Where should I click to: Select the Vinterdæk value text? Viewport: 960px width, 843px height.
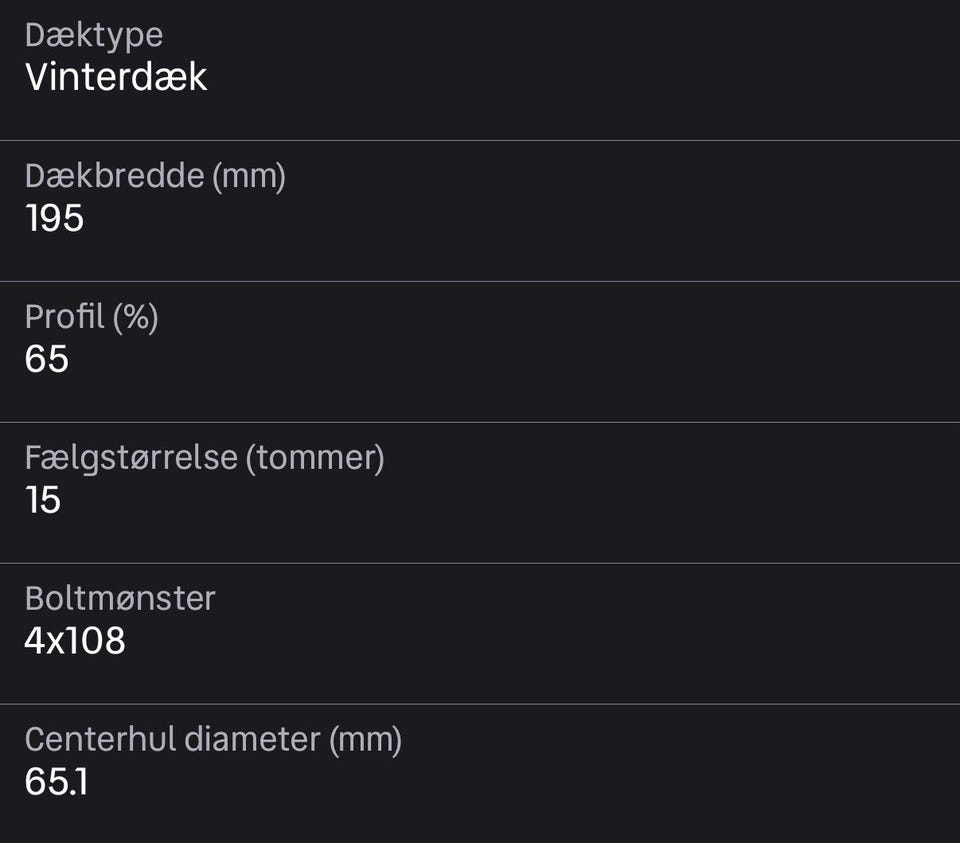[x=116, y=77]
